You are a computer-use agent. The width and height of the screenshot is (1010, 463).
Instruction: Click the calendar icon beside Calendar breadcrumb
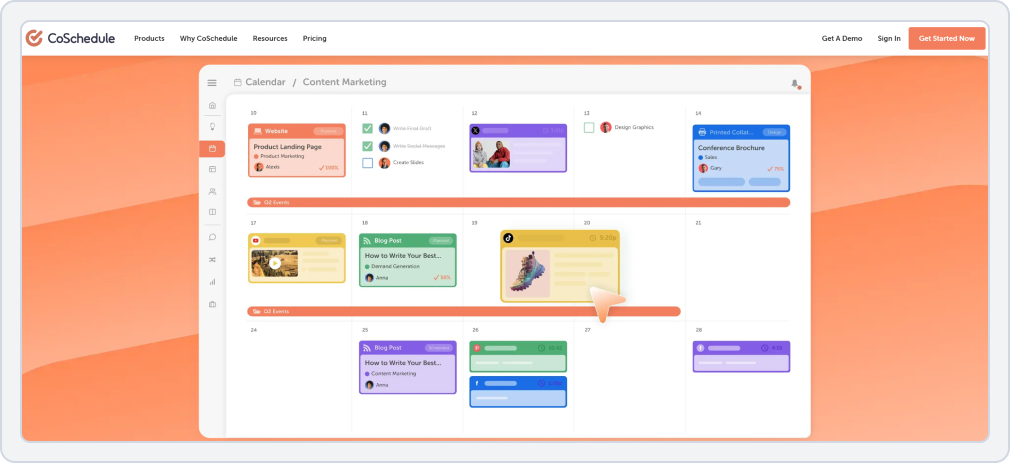tap(238, 82)
